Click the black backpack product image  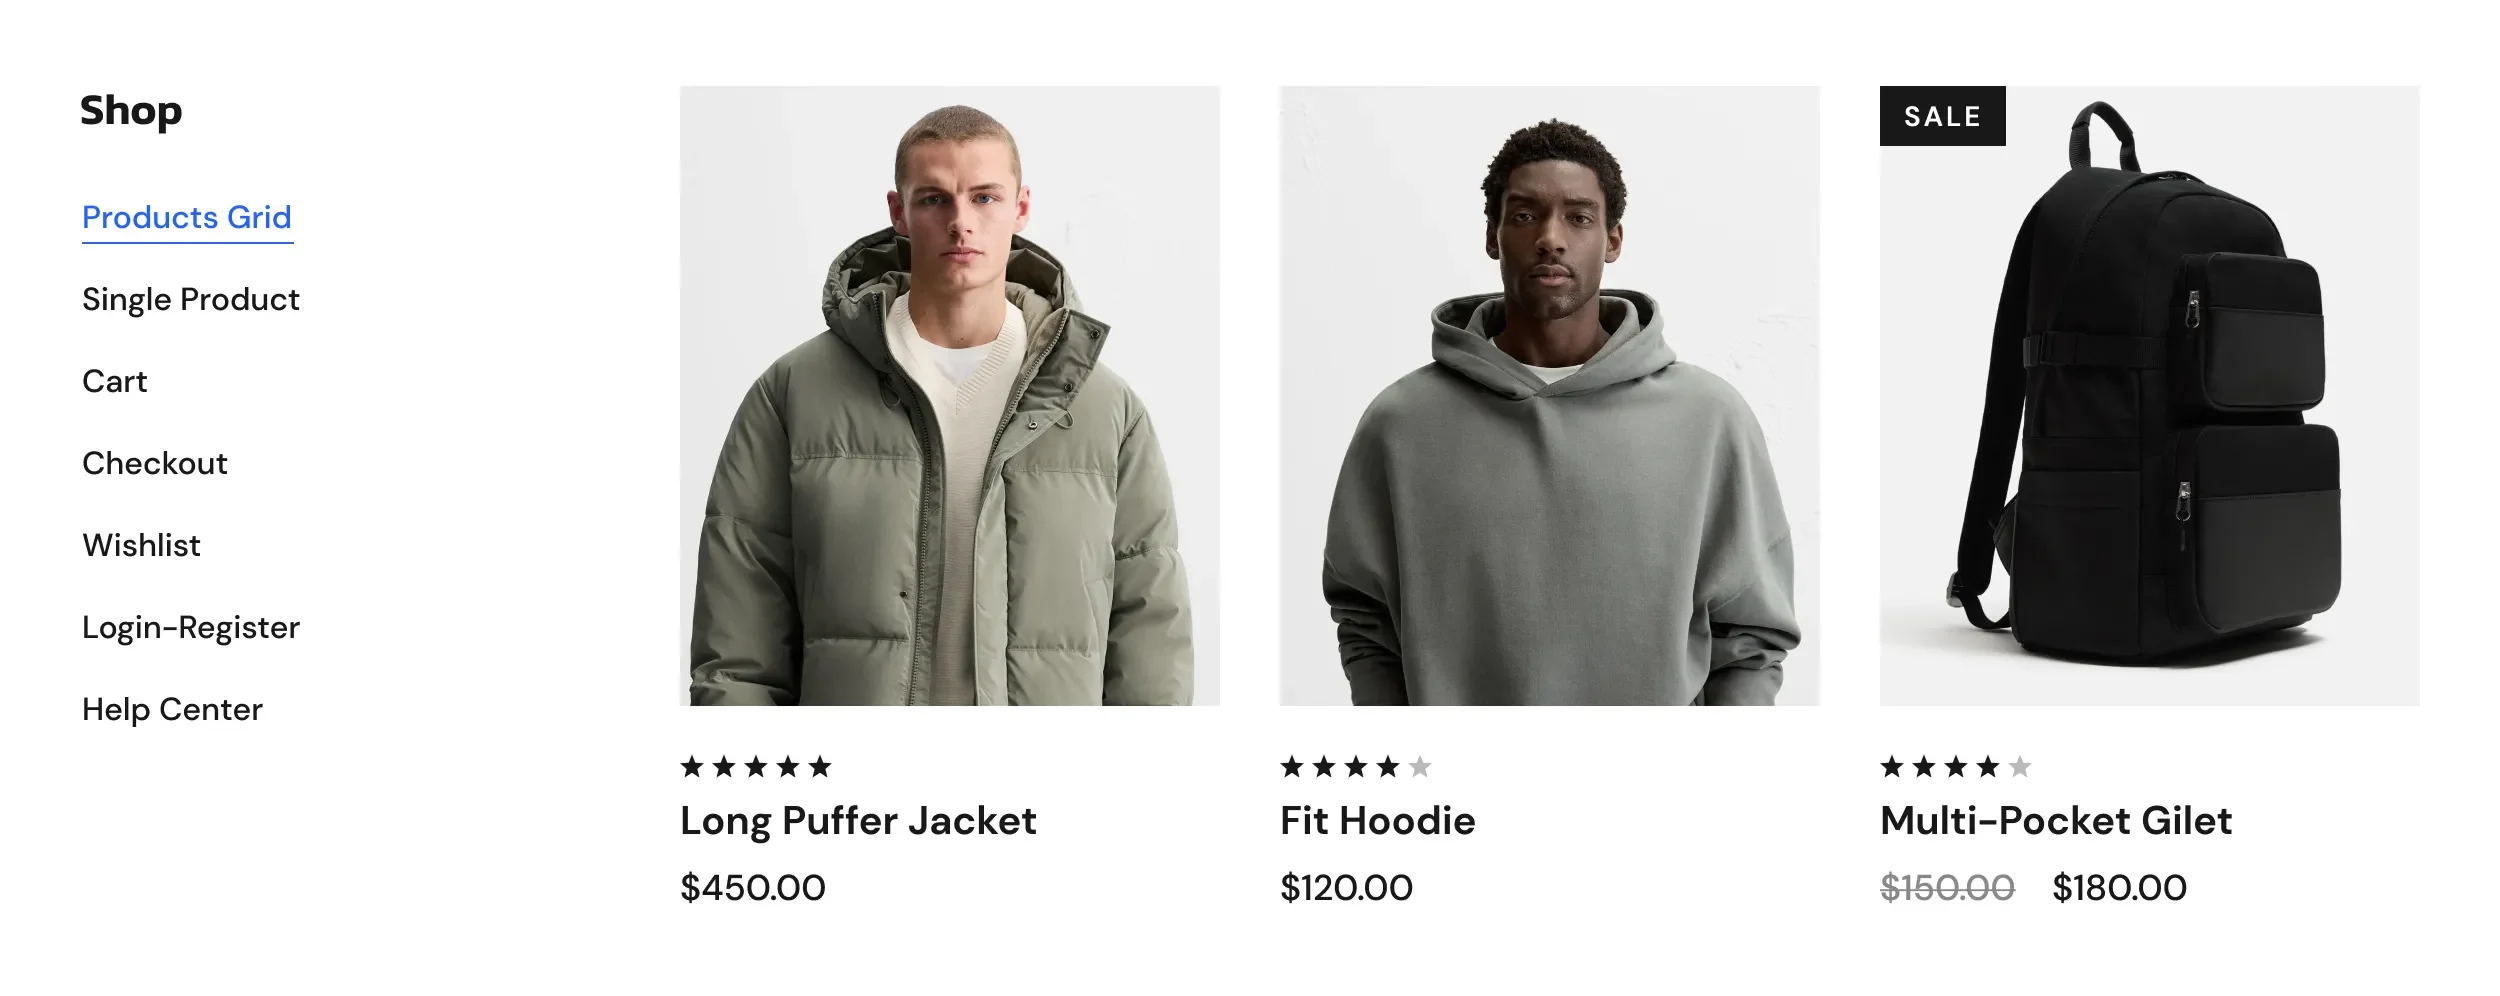[x=2149, y=396]
